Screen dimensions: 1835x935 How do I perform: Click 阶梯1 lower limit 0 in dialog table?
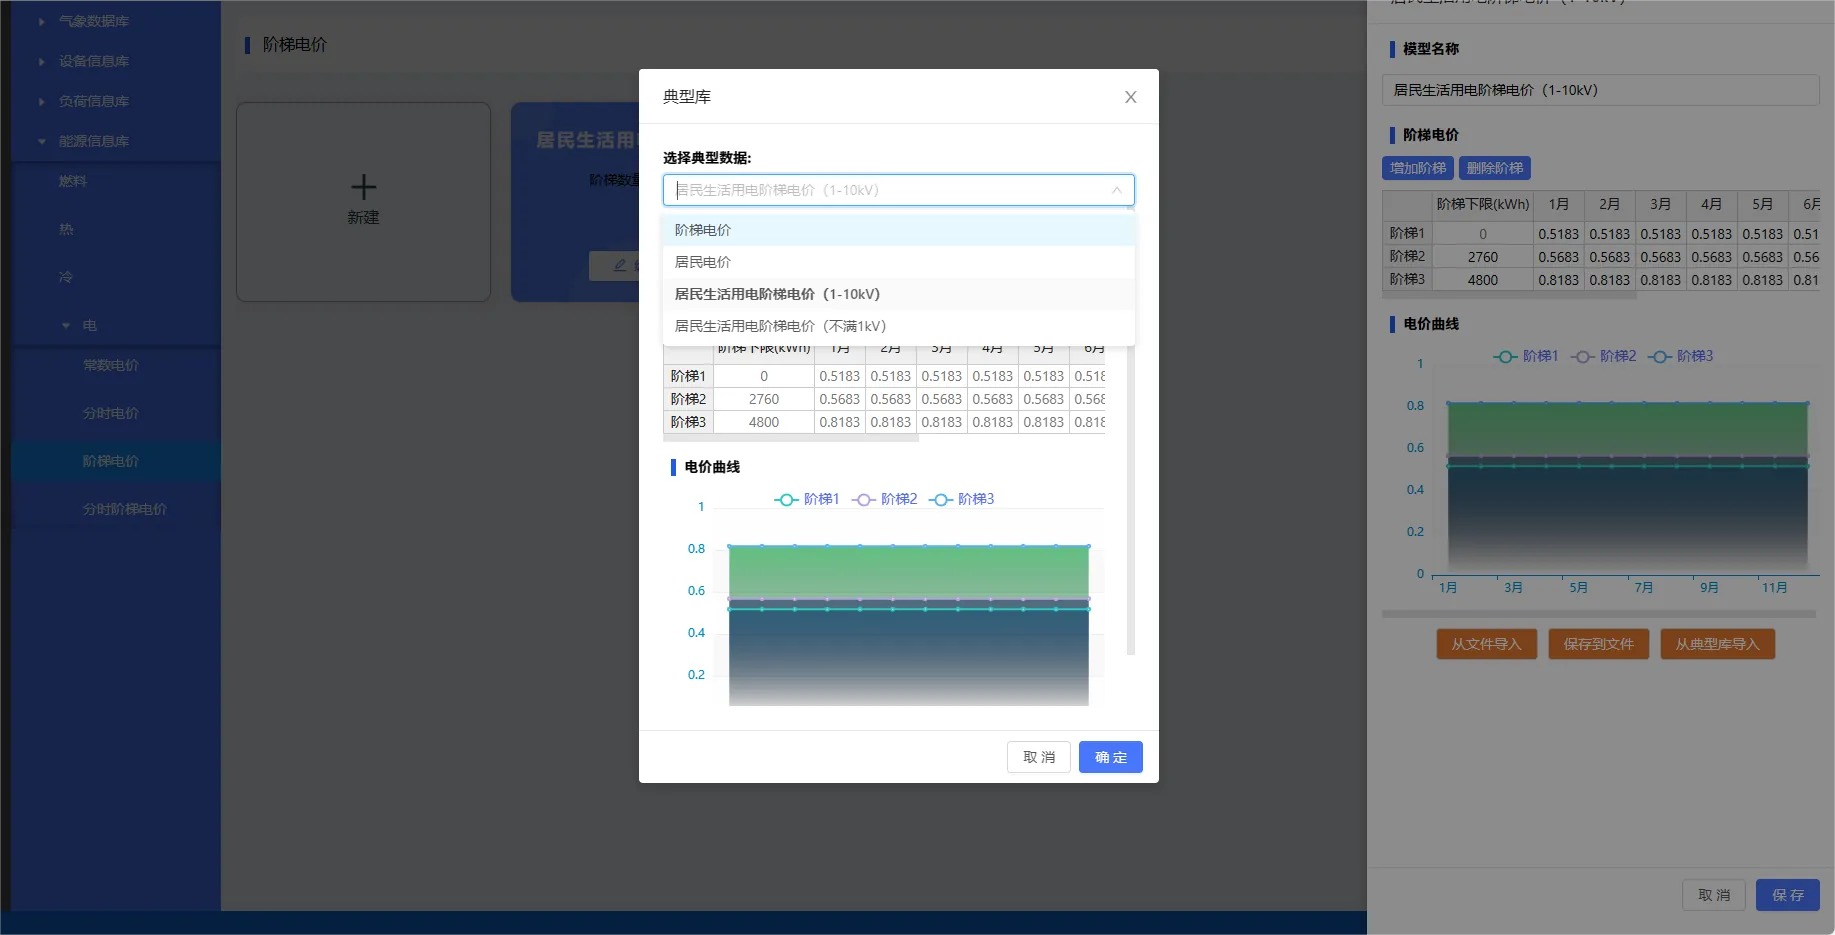[763, 376]
